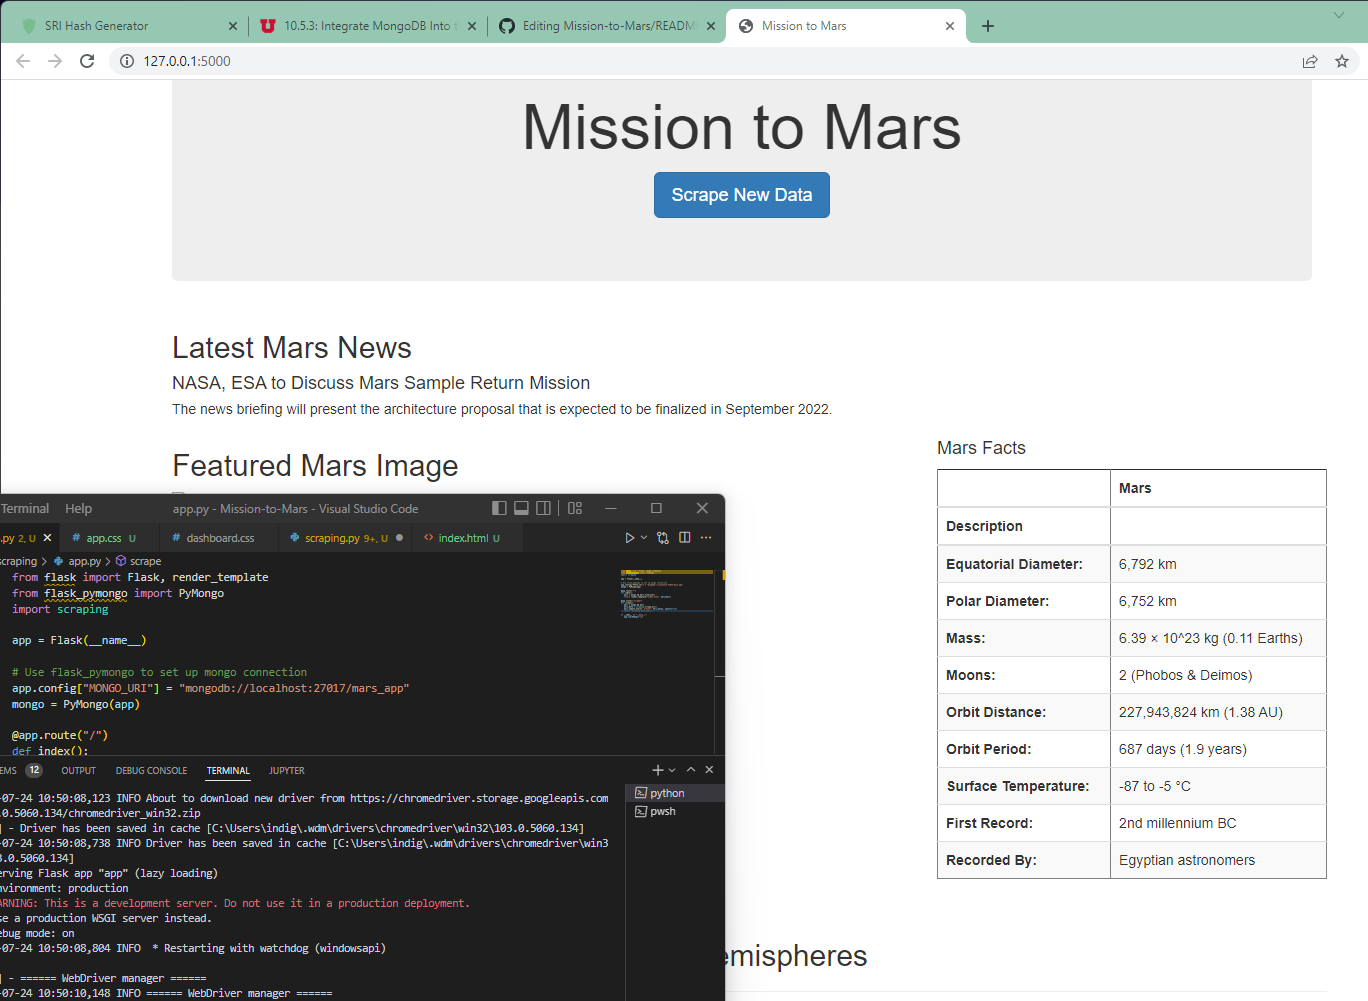
Task: Open the Mars Sample Return news article link
Action: 380,382
